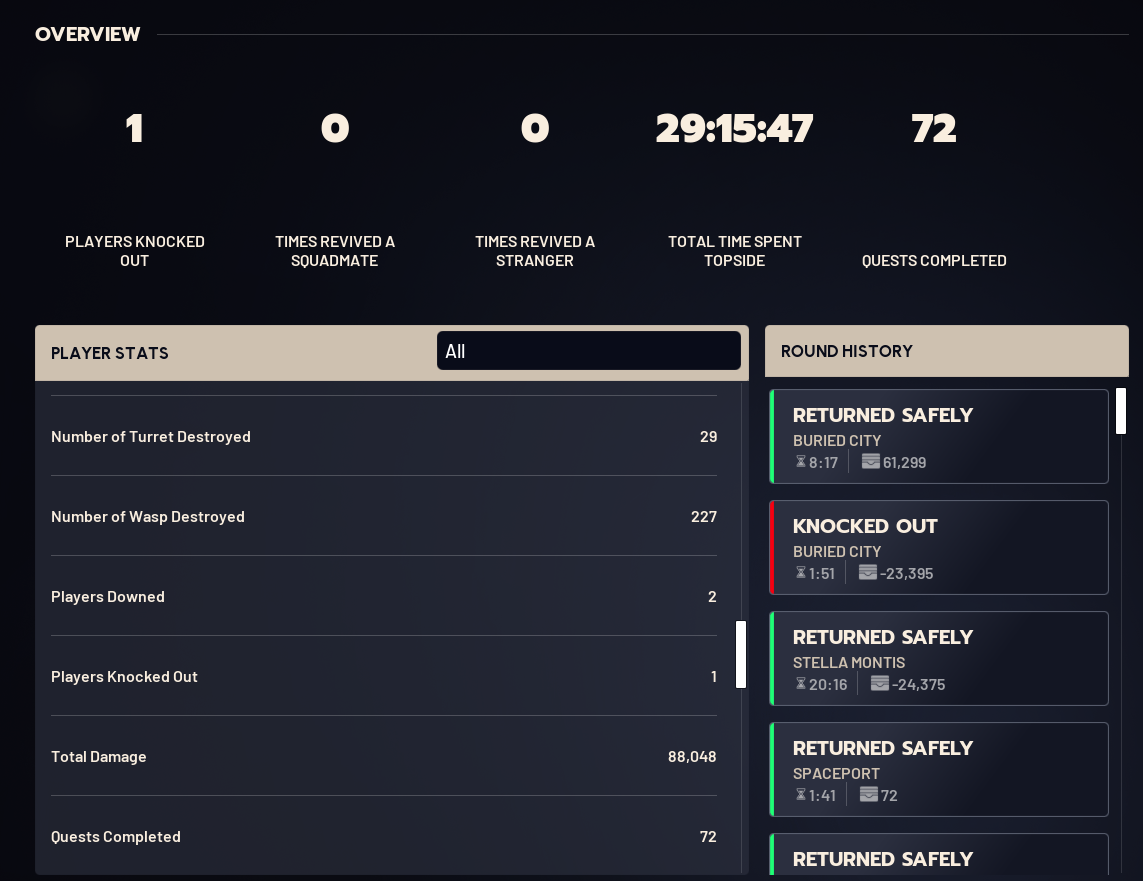
Task: Select the Quests Completed stat row
Action: [384, 837]
